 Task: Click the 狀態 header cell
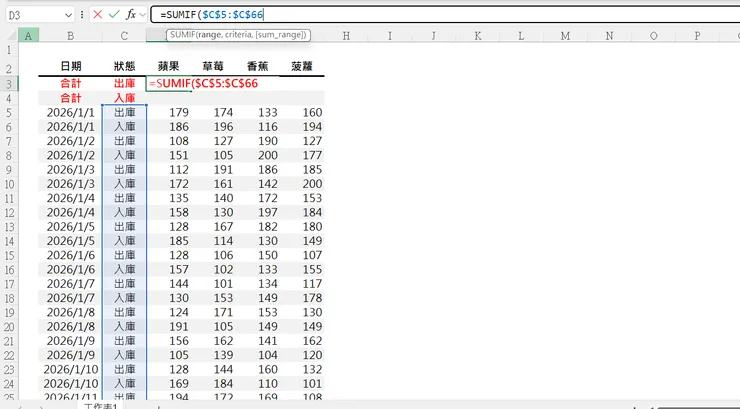(124, 67)
